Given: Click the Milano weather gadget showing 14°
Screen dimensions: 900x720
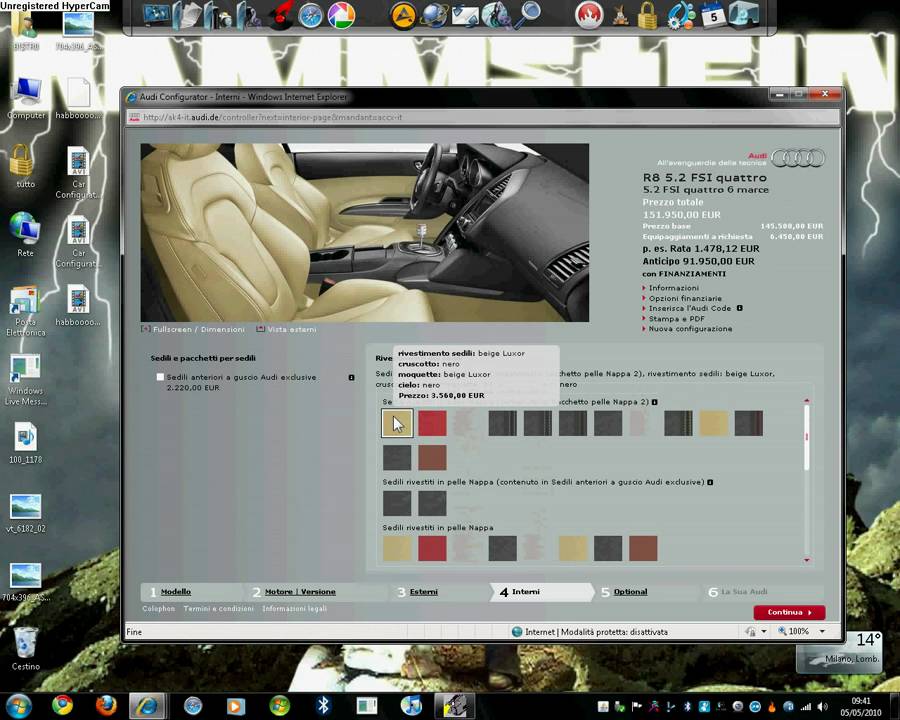Looking at the screenshot, I should [839, 651].
